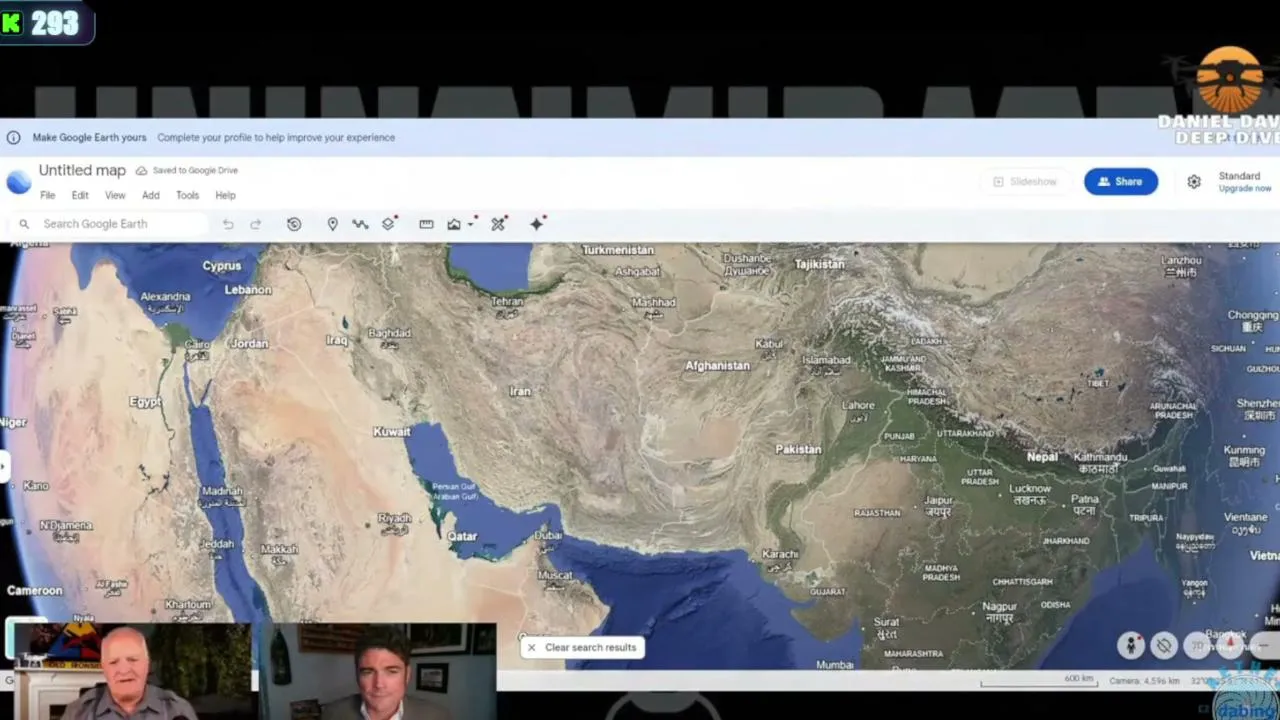
Task: Click the search magnifier icon
Action: pos(24,224)
